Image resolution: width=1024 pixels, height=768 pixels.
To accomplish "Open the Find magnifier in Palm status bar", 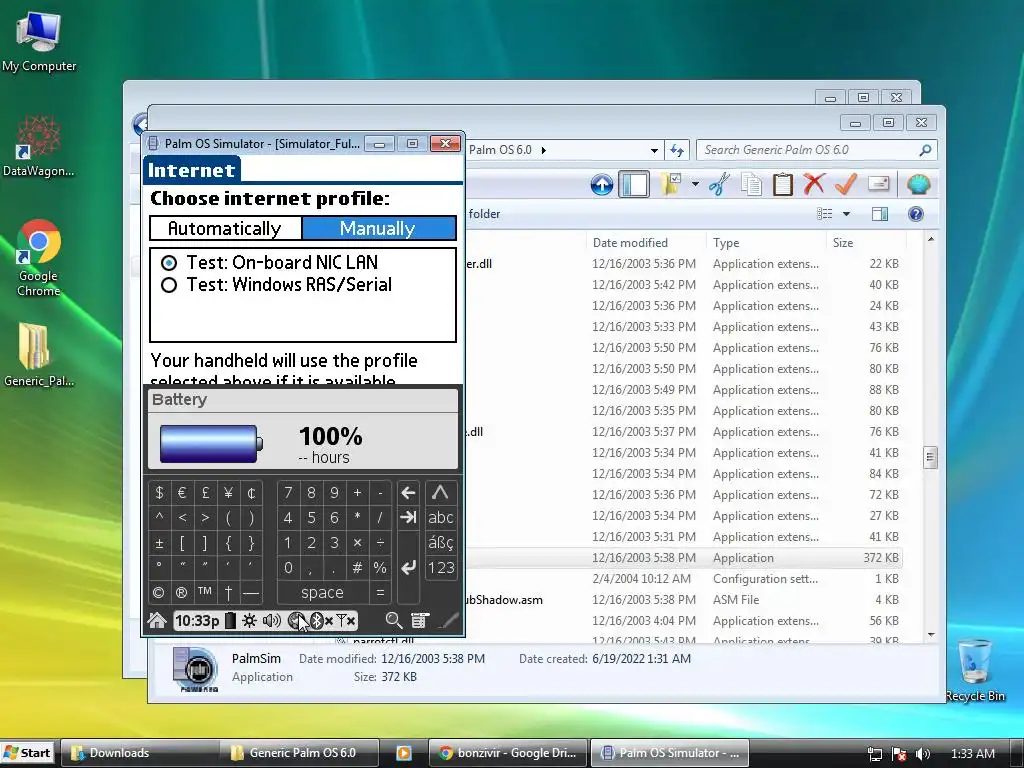I will (x=394, y=620).
